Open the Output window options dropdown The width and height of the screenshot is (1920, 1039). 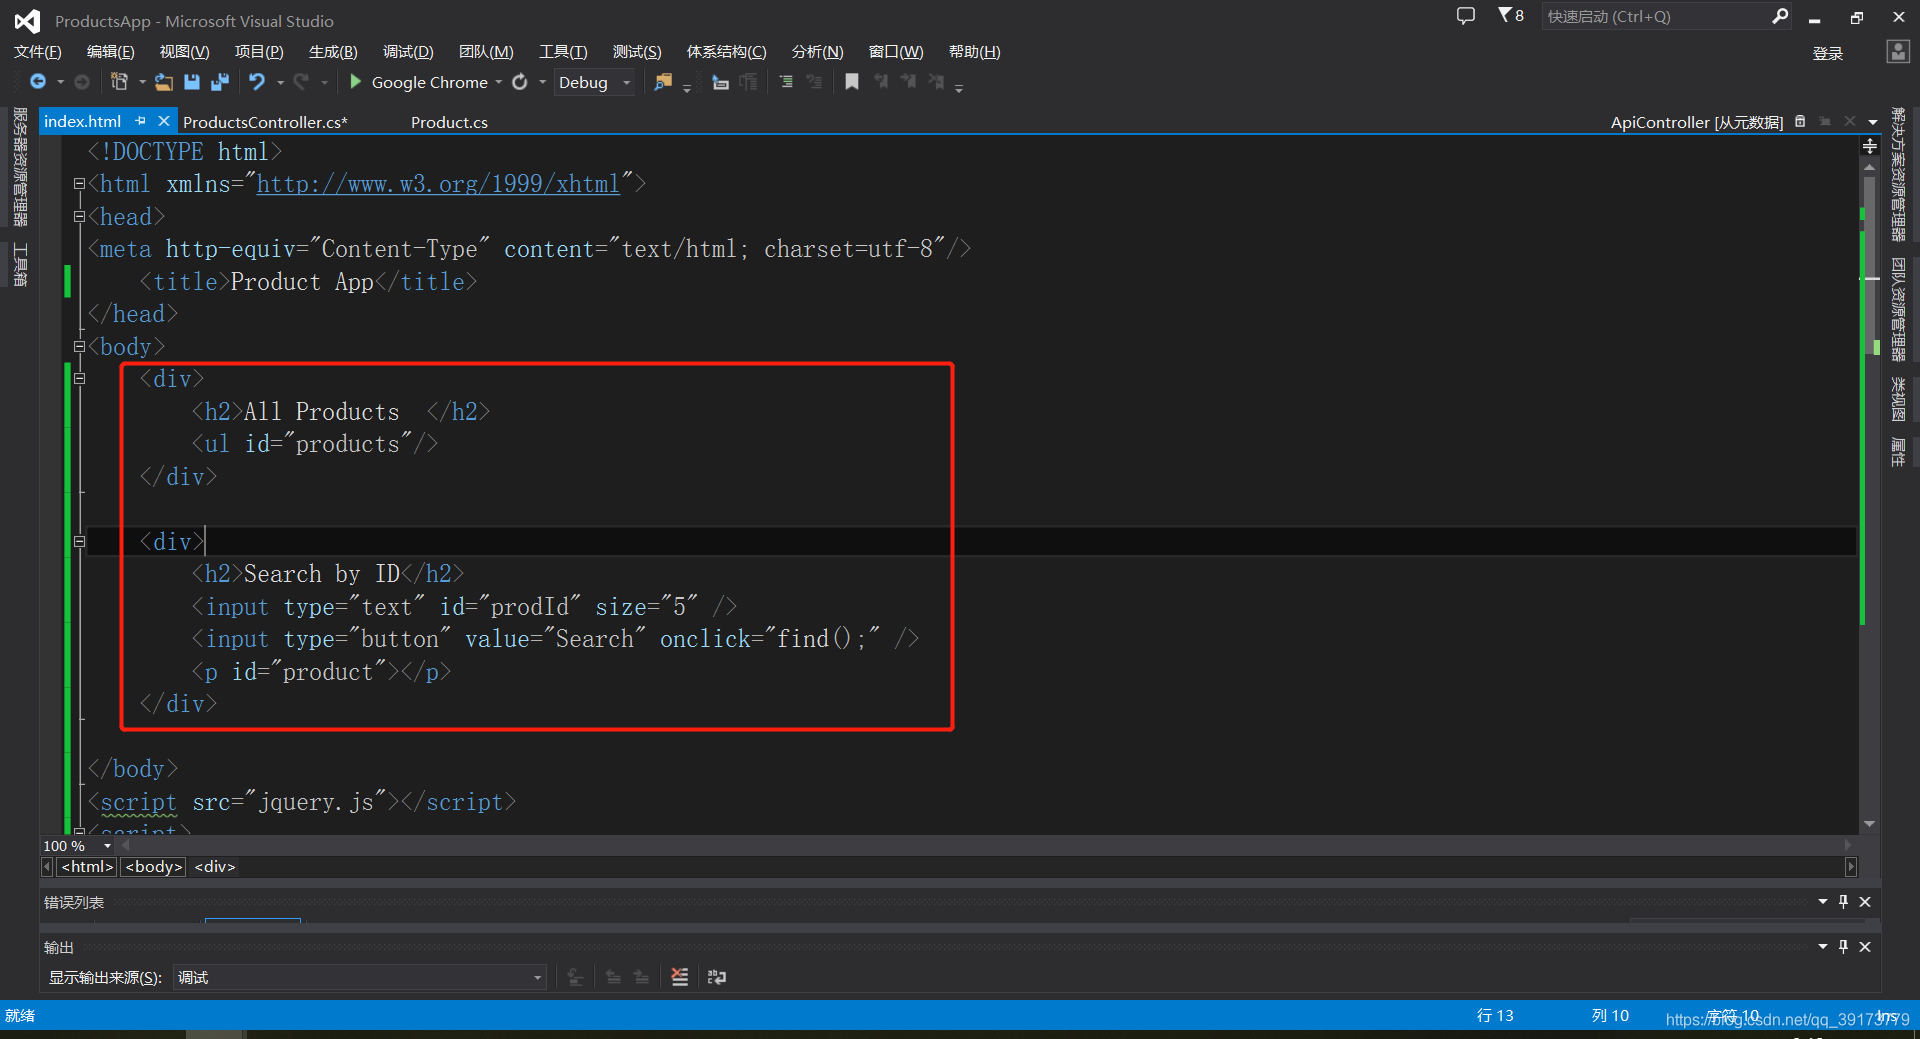1823,946
